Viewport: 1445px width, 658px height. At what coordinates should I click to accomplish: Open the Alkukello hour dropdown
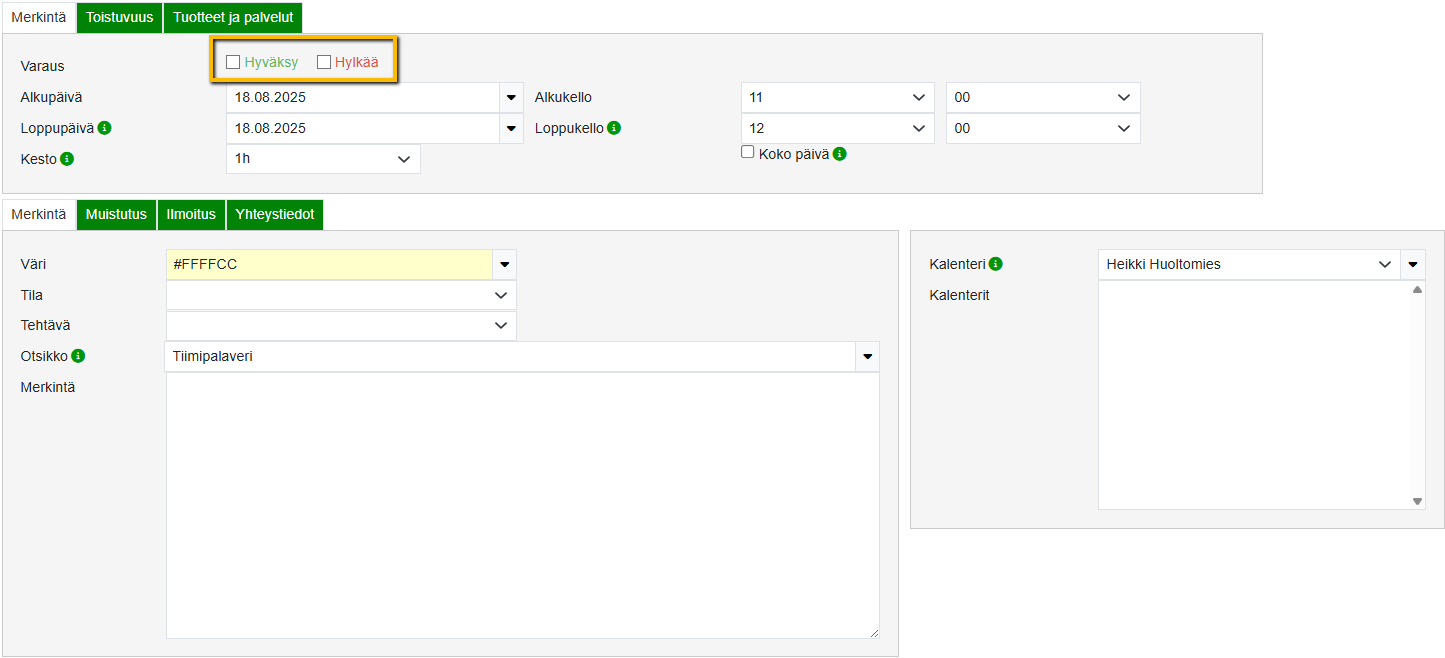pos(837,98)
